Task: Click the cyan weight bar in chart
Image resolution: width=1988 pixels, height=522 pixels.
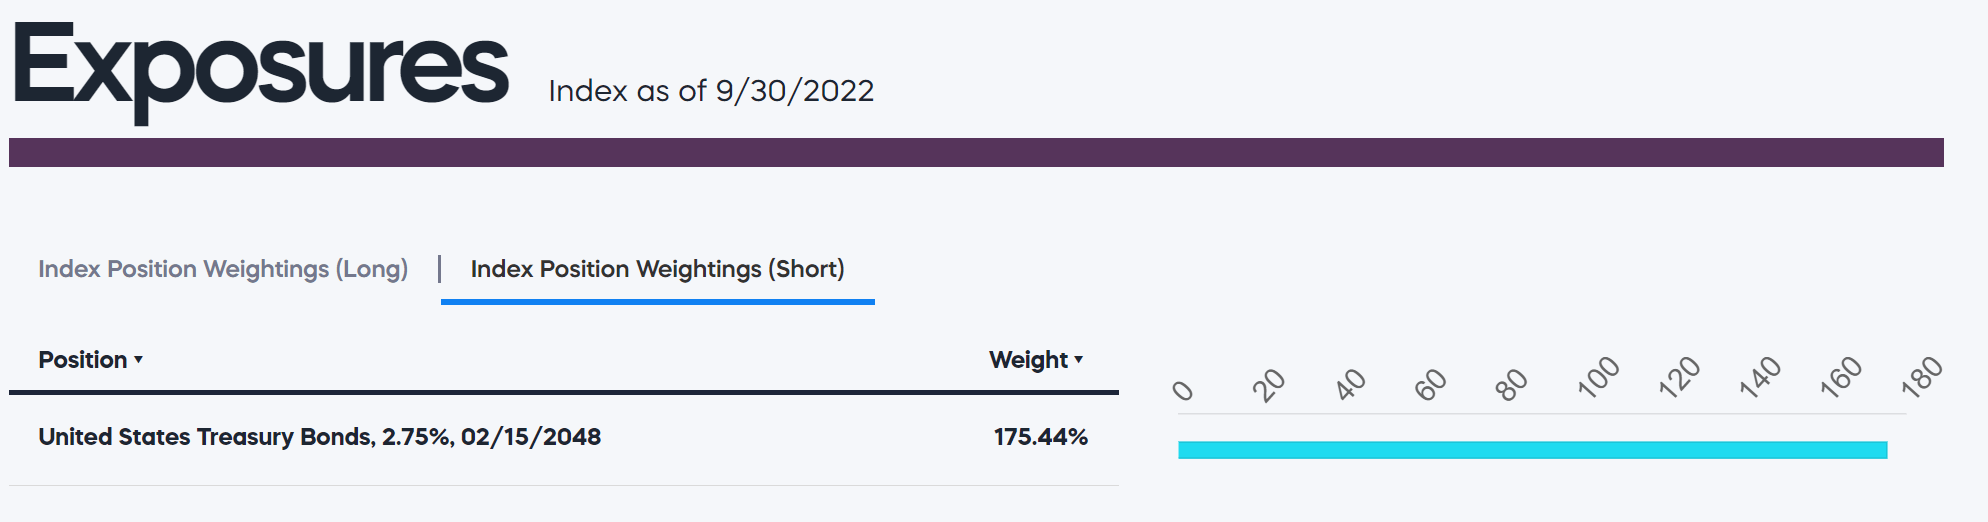Action: pos(1532,450)
